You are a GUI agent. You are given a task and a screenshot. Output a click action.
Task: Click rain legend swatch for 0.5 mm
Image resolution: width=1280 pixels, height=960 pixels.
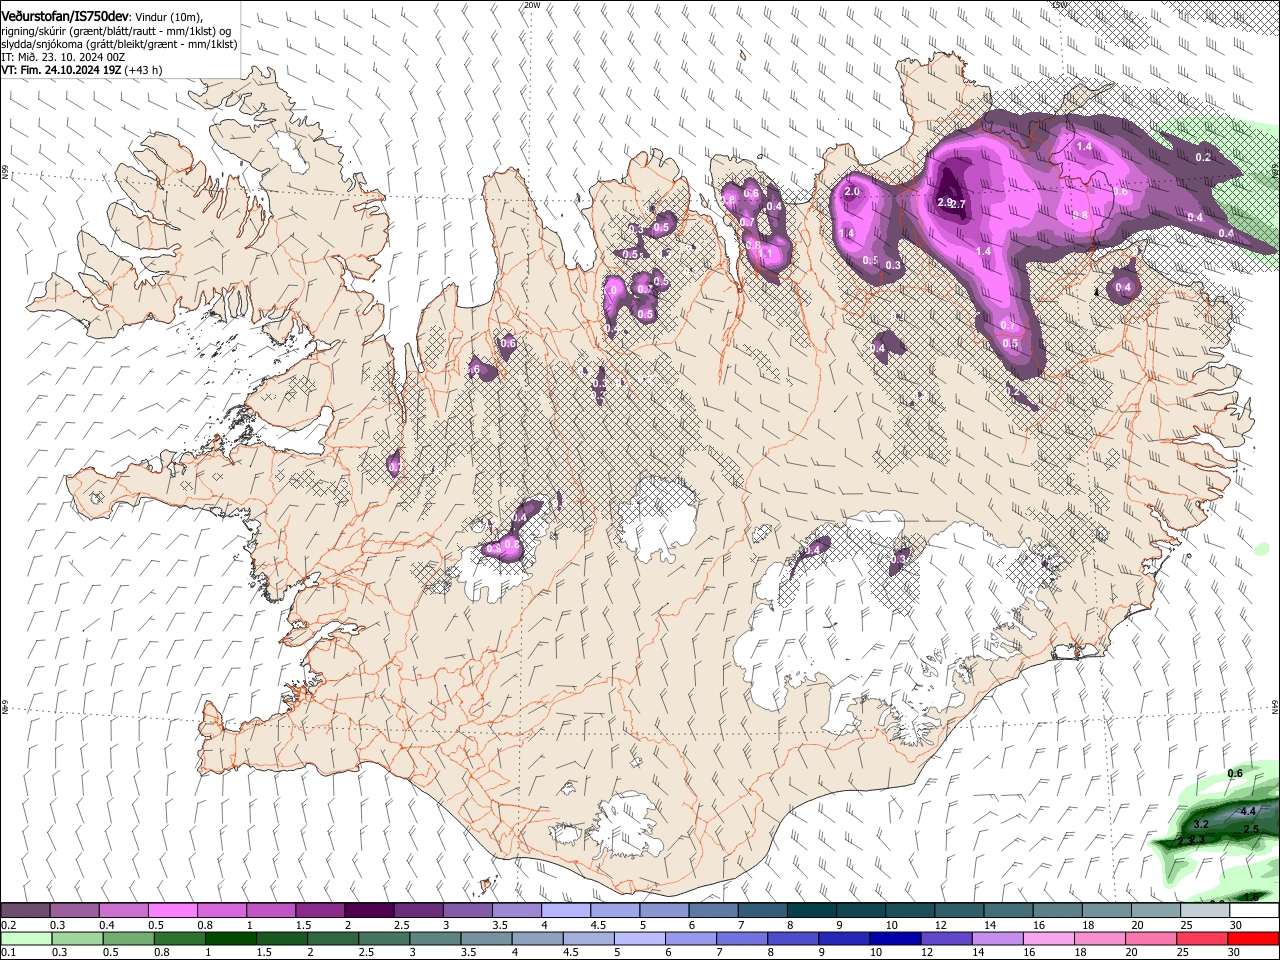tap(128, 939)
